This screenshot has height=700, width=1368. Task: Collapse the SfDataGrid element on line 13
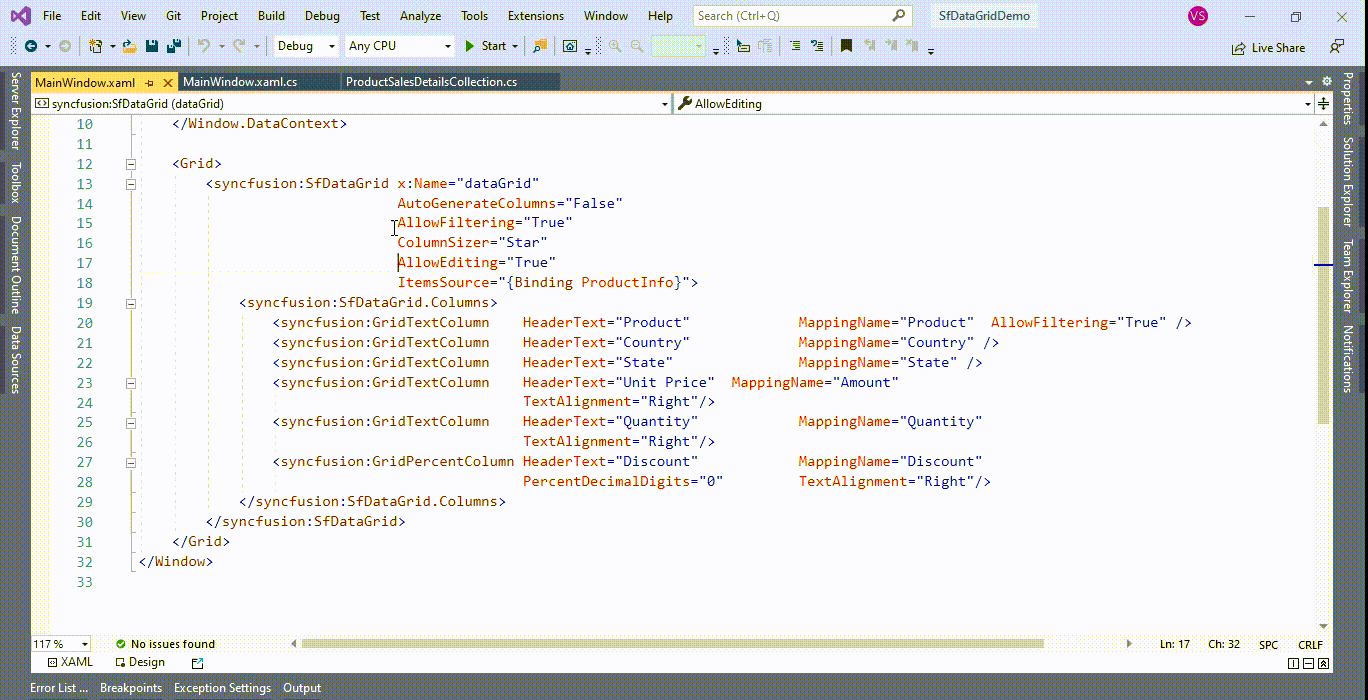tap(131, 183)
